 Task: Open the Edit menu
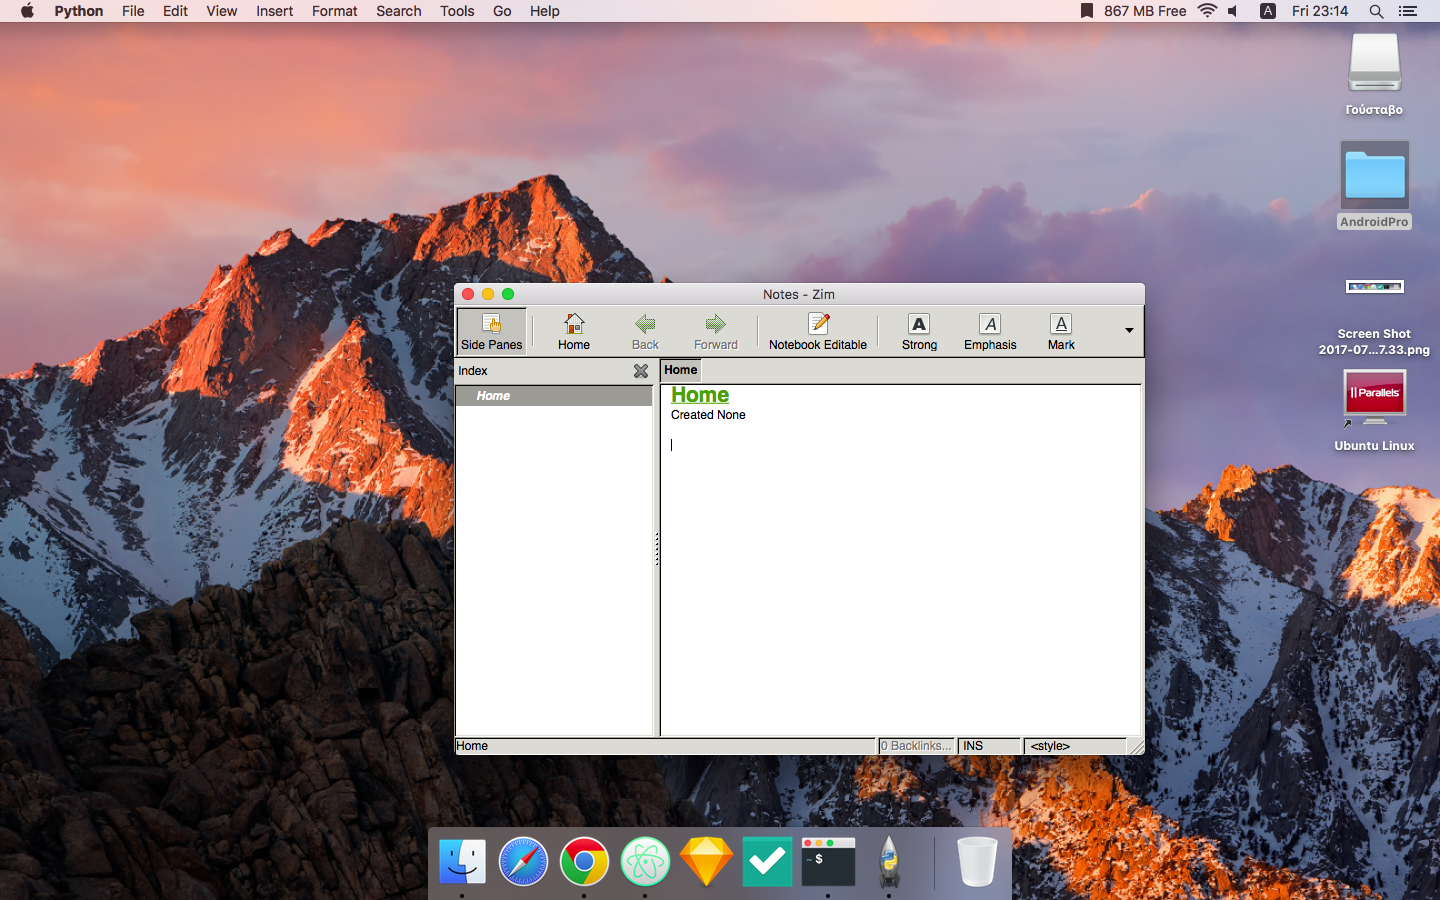175,11
